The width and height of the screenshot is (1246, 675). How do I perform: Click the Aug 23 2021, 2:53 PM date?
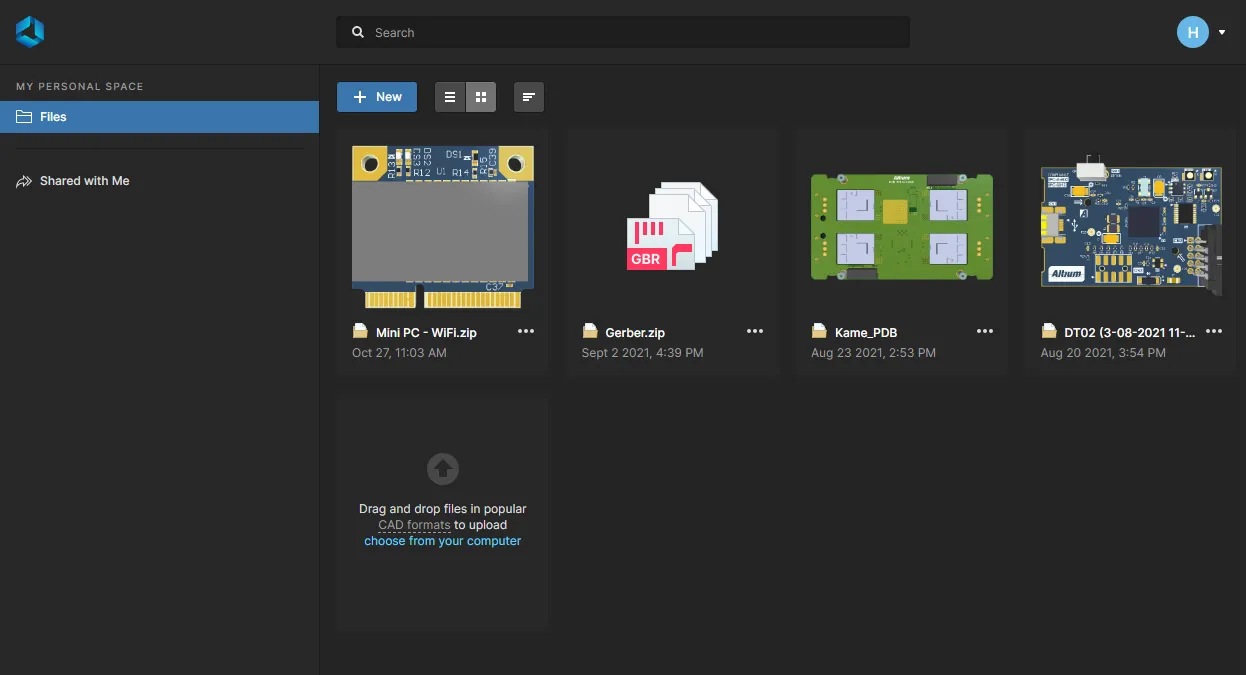[x=873, y=353]
